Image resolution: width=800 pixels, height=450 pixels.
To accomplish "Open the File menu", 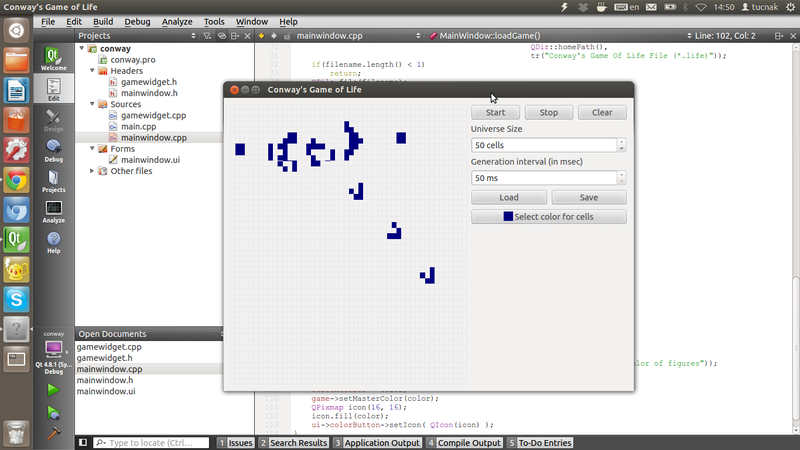I will pos(48,21).
